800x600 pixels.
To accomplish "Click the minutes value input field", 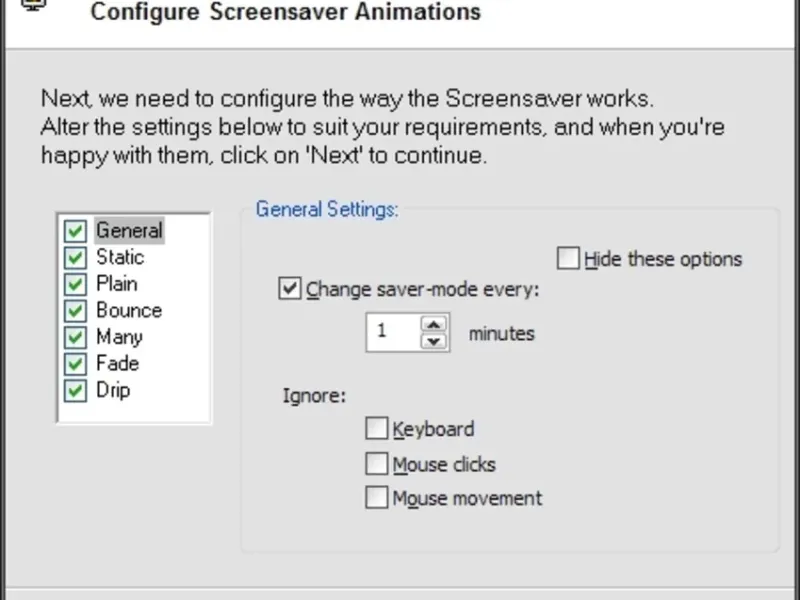I will [x=392, y=332].
